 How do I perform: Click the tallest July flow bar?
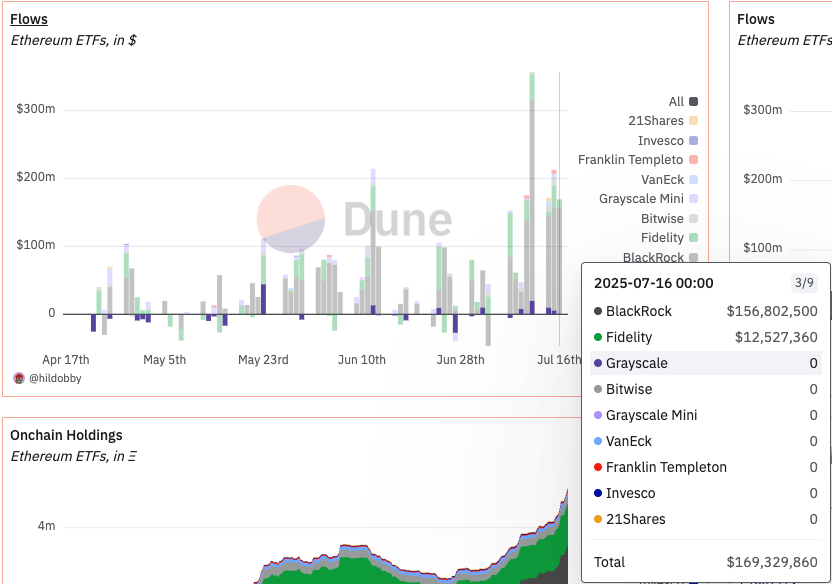tap(532, 193)
